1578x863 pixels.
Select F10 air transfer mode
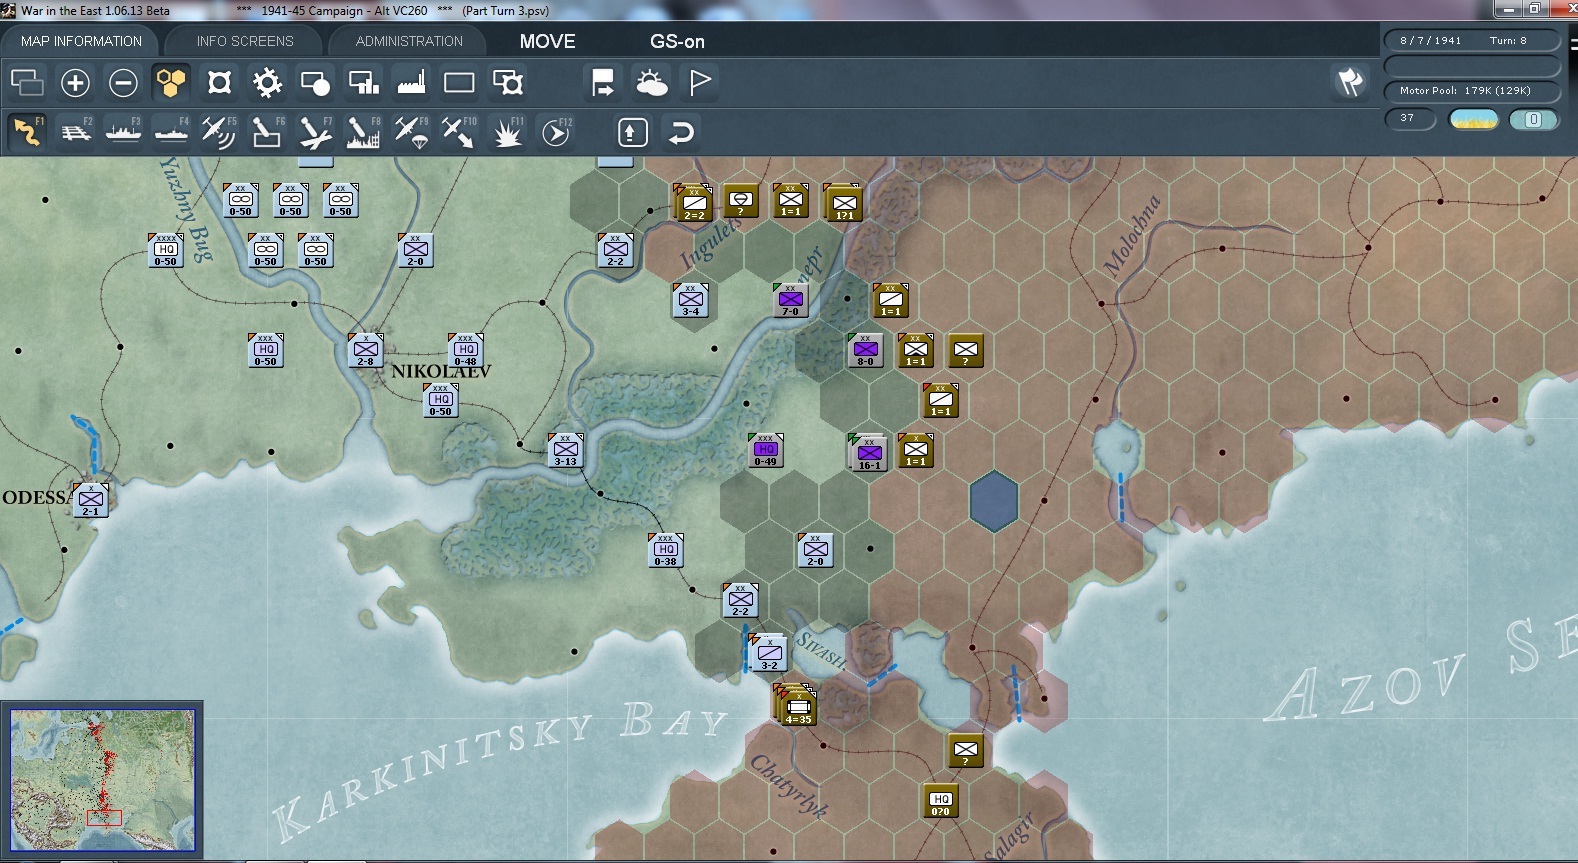coord(459,132)
